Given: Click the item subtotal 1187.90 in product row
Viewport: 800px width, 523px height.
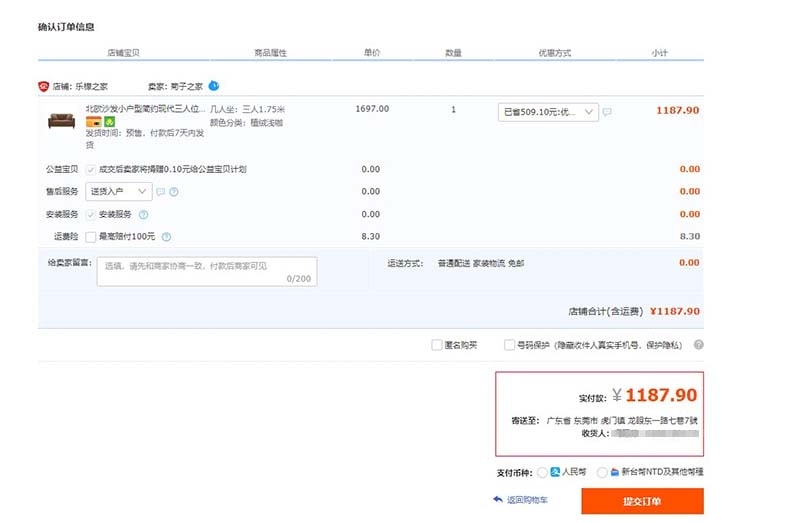Looking at the screenshot, I should click(678, 110).
